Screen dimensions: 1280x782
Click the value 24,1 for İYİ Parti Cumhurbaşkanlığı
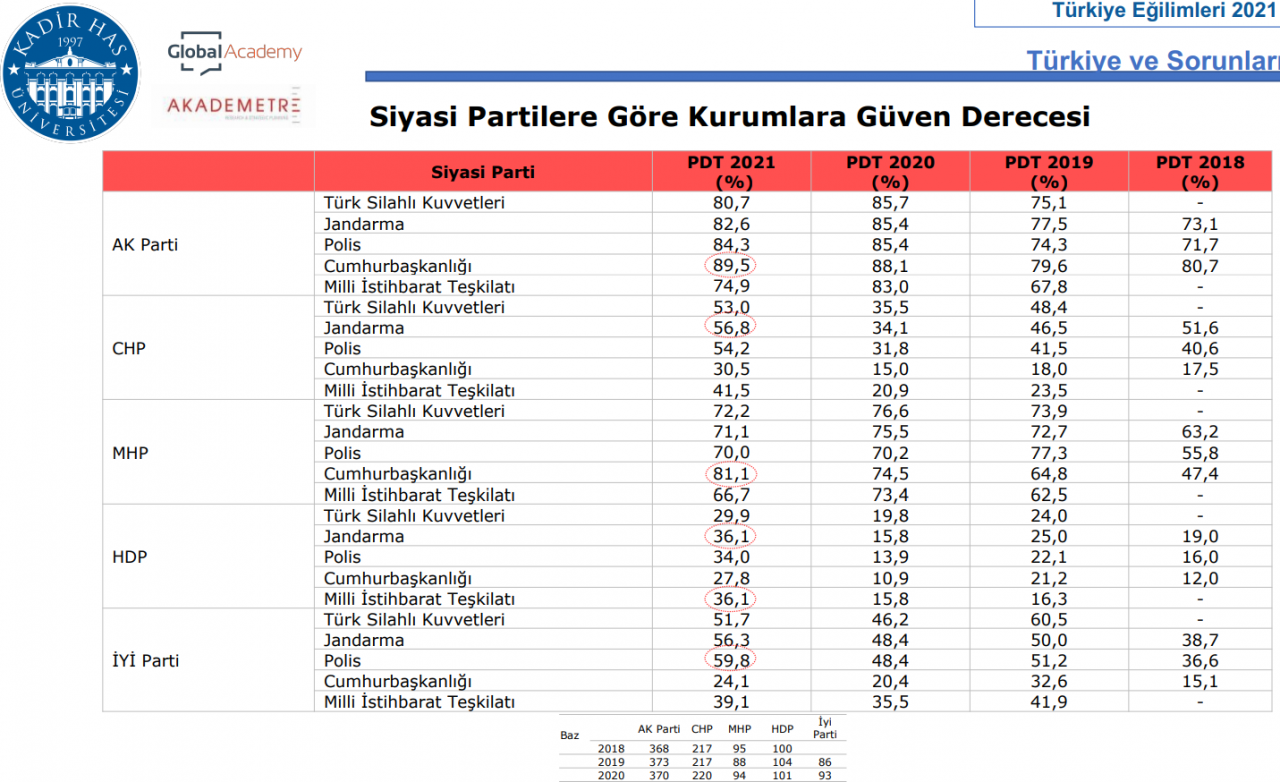tap(731, 682)
